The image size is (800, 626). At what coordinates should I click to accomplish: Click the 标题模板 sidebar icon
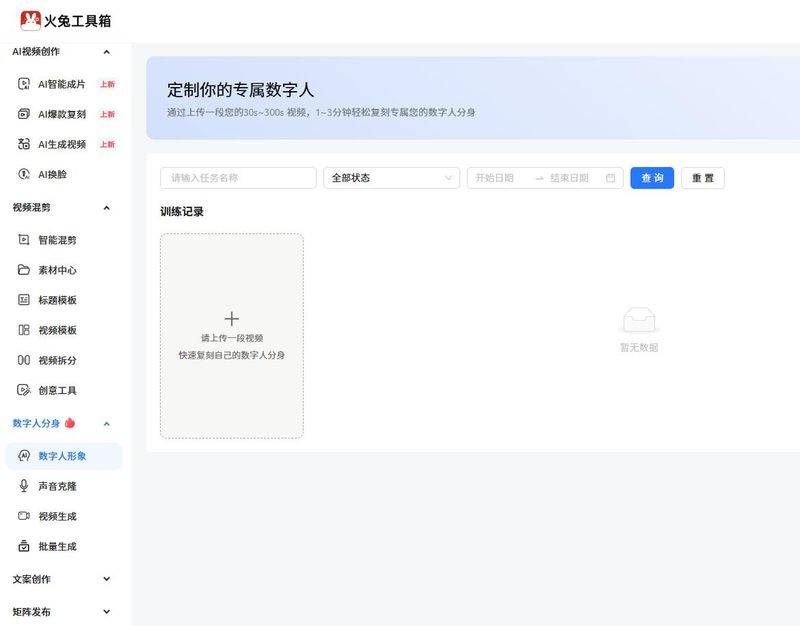pos(24,299)
